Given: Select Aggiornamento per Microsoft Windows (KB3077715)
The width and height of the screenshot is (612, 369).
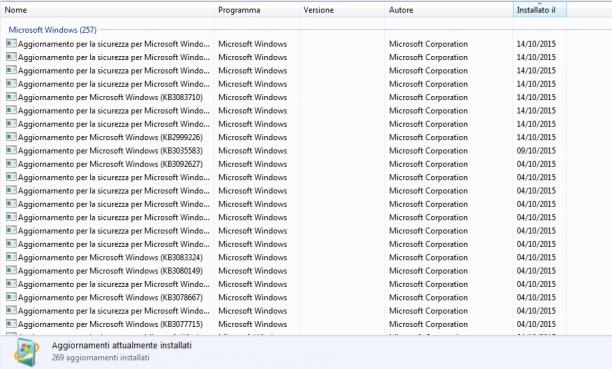Looking at the screenshot, I should point(110,324).
